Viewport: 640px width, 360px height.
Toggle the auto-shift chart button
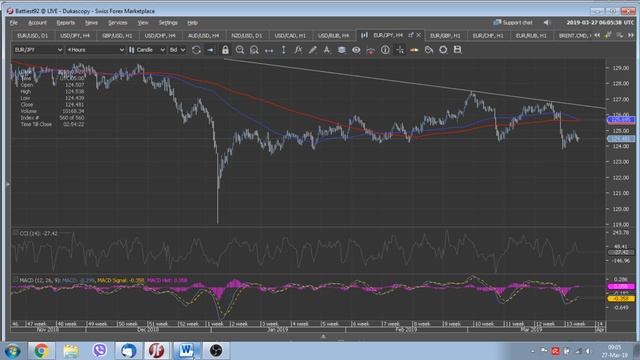(210, 50)
